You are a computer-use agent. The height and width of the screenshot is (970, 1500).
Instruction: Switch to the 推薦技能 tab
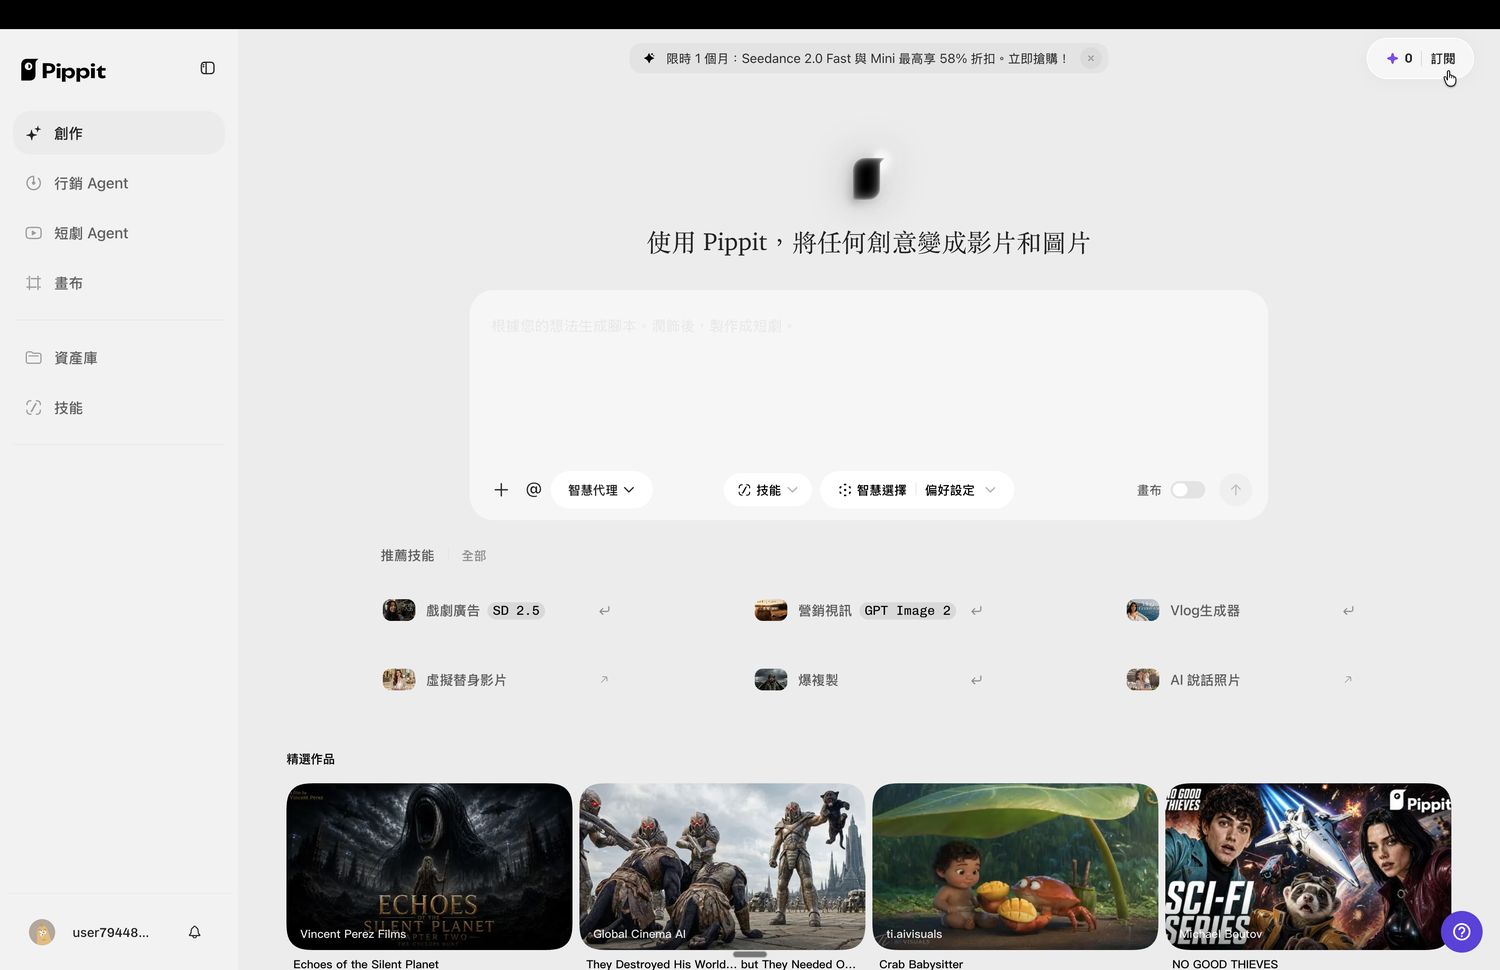407,556
